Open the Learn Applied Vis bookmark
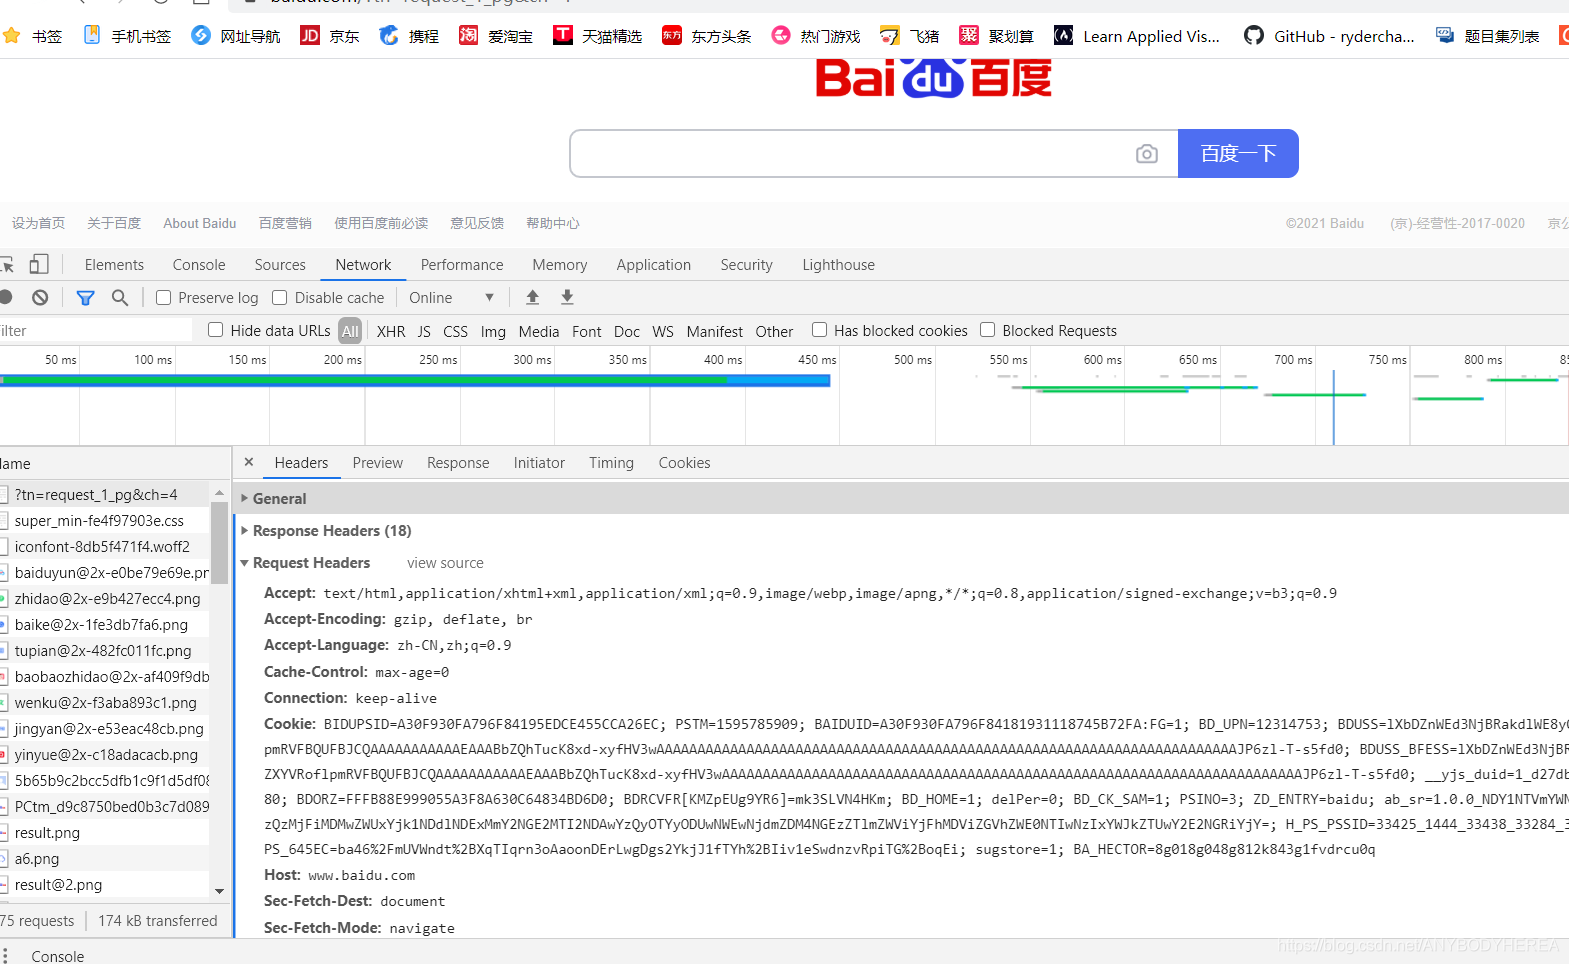Image resolution: width=1569 pixels, height=964 pixels. click(x=1137, y=36)
